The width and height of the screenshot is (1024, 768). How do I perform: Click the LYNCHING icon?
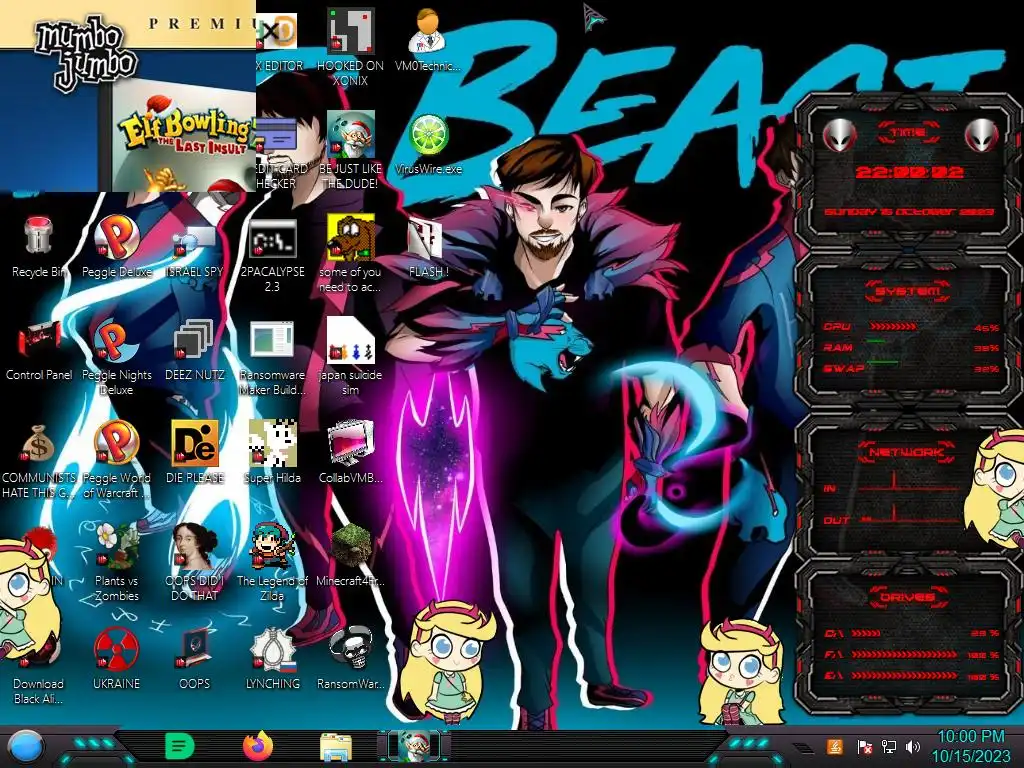[x=272, y=649]
